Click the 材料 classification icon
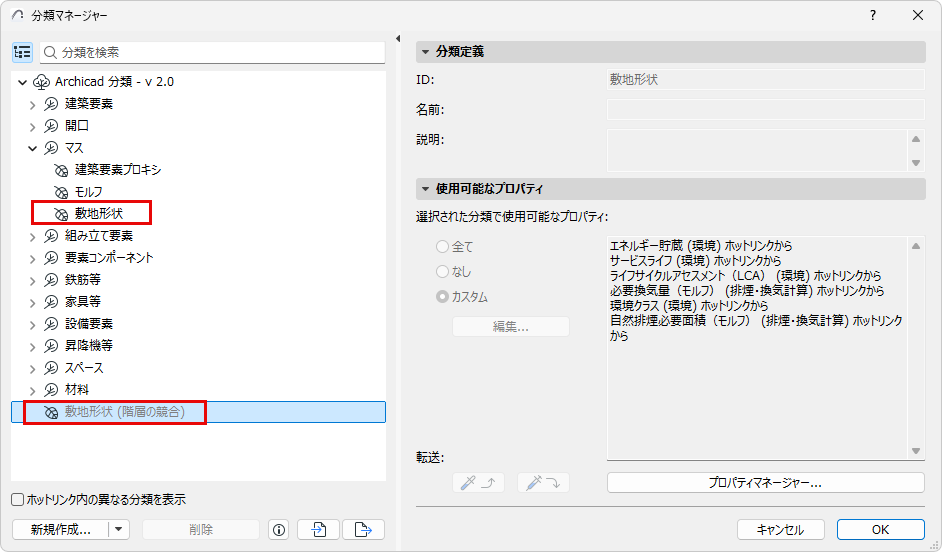The width and height of the screenshot is (942, 552). coord(51,390)
